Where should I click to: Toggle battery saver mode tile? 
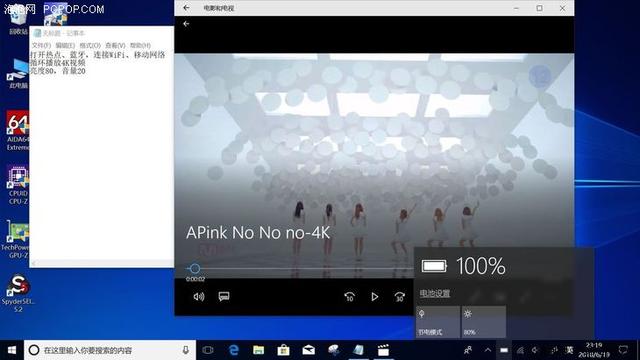click(x=438, y=322)
